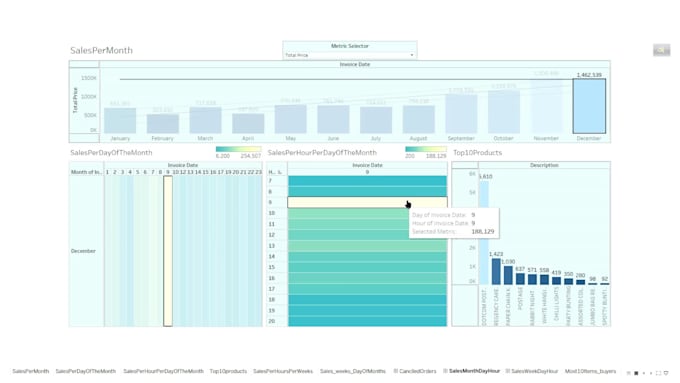
Task: Select the POSTAGE bar labeled 637
Action: 520,279
